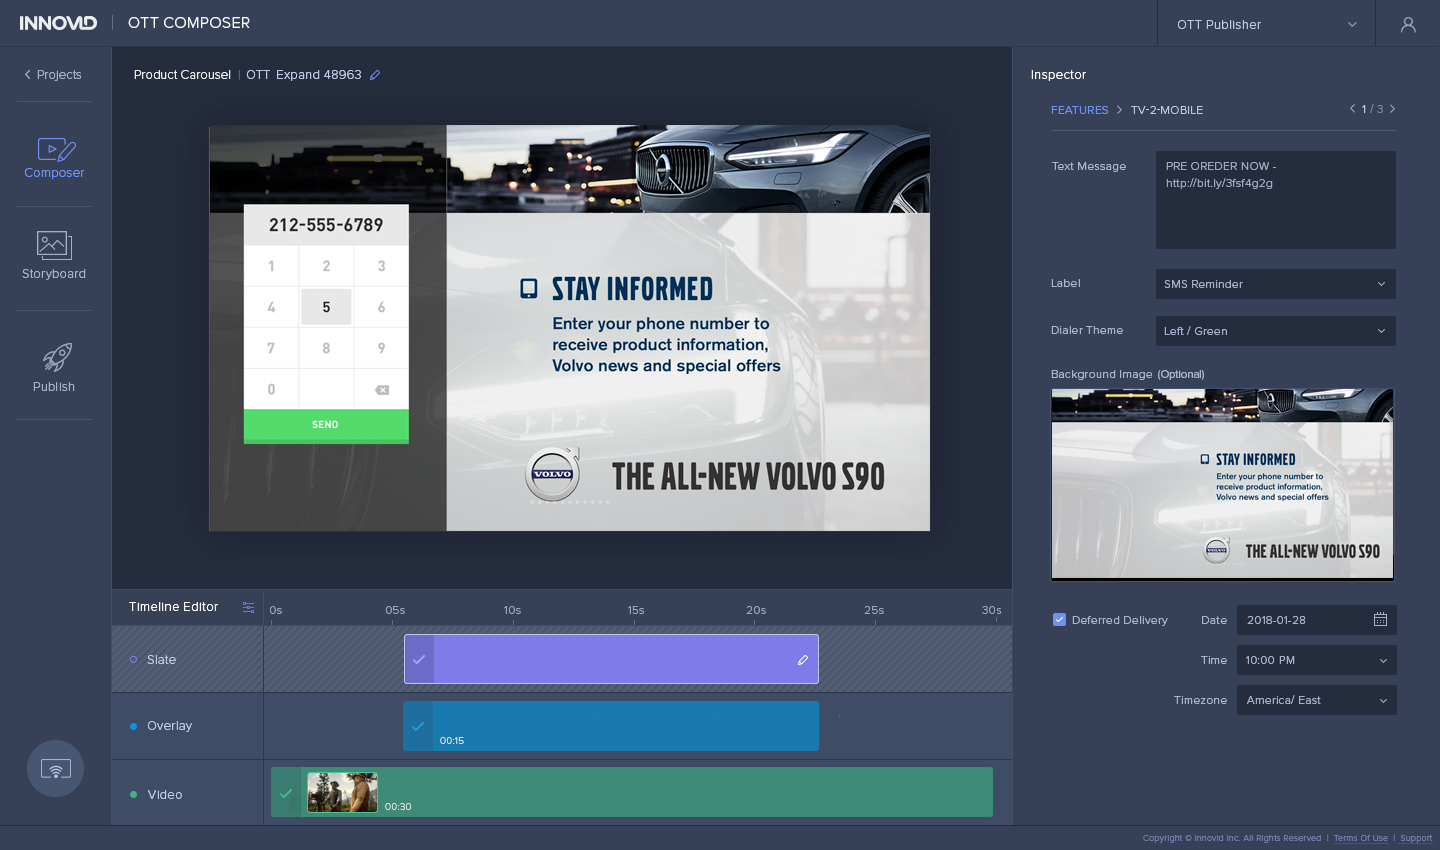Click the edit pencil on Slate clip
The width and height of the screenshot is (1440, 850).
[802, 660]
